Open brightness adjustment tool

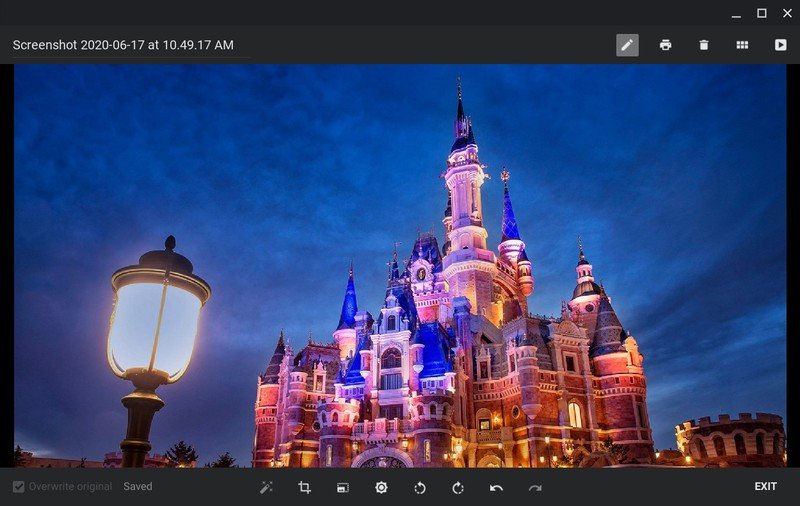[x=381, y=488]
